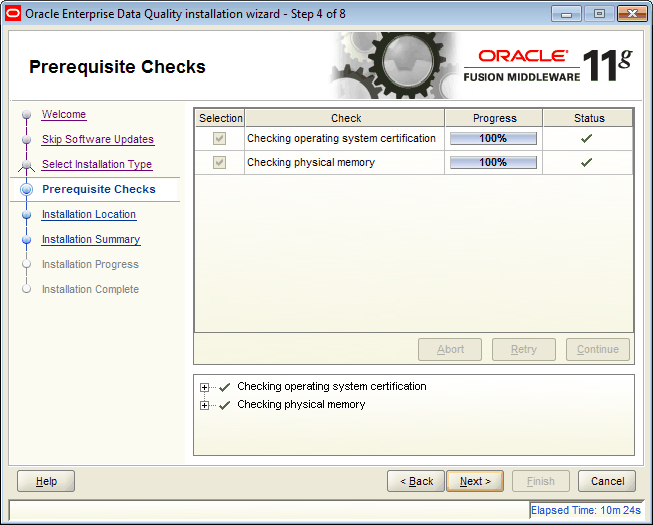Click the Select Installation Type step bullet
The width and height of the screenshot is (653, 525).
(x=27, y=164)
